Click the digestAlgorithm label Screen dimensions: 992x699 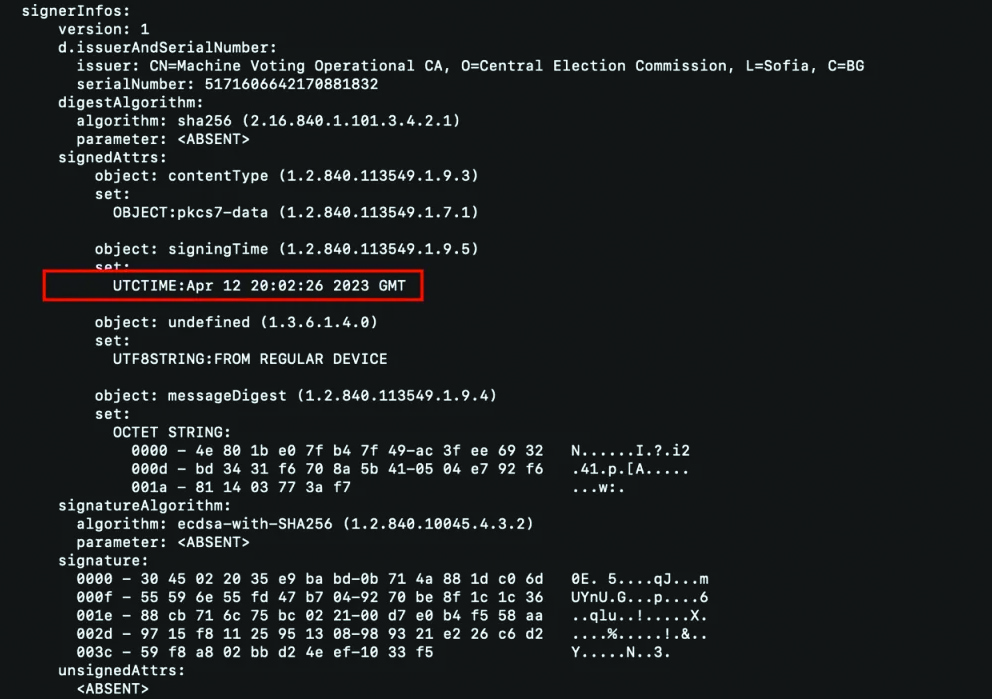130,102
